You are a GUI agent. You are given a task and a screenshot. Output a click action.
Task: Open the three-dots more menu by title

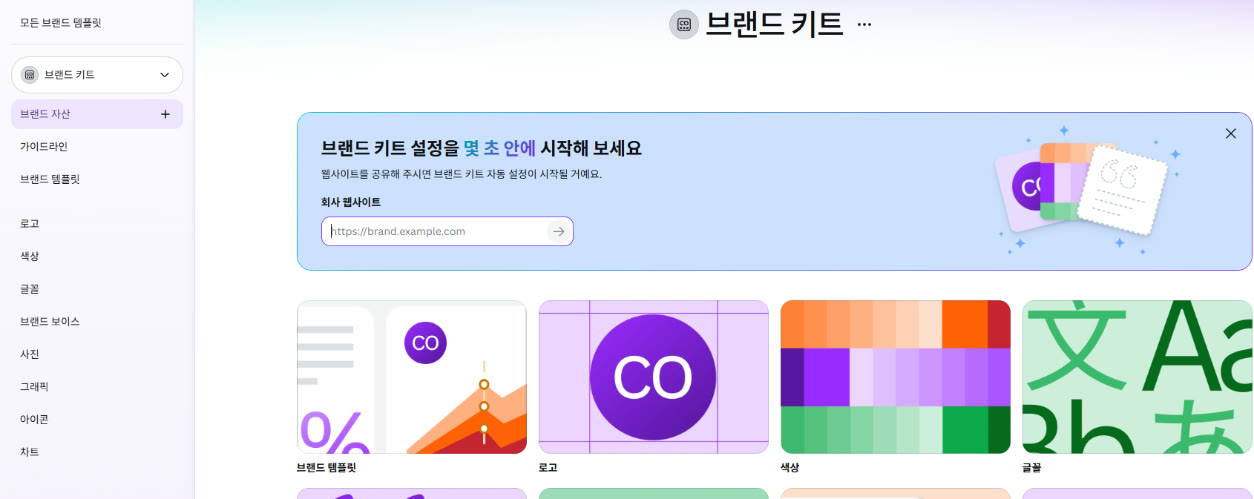pyautogui.click(x=865, y=24)
